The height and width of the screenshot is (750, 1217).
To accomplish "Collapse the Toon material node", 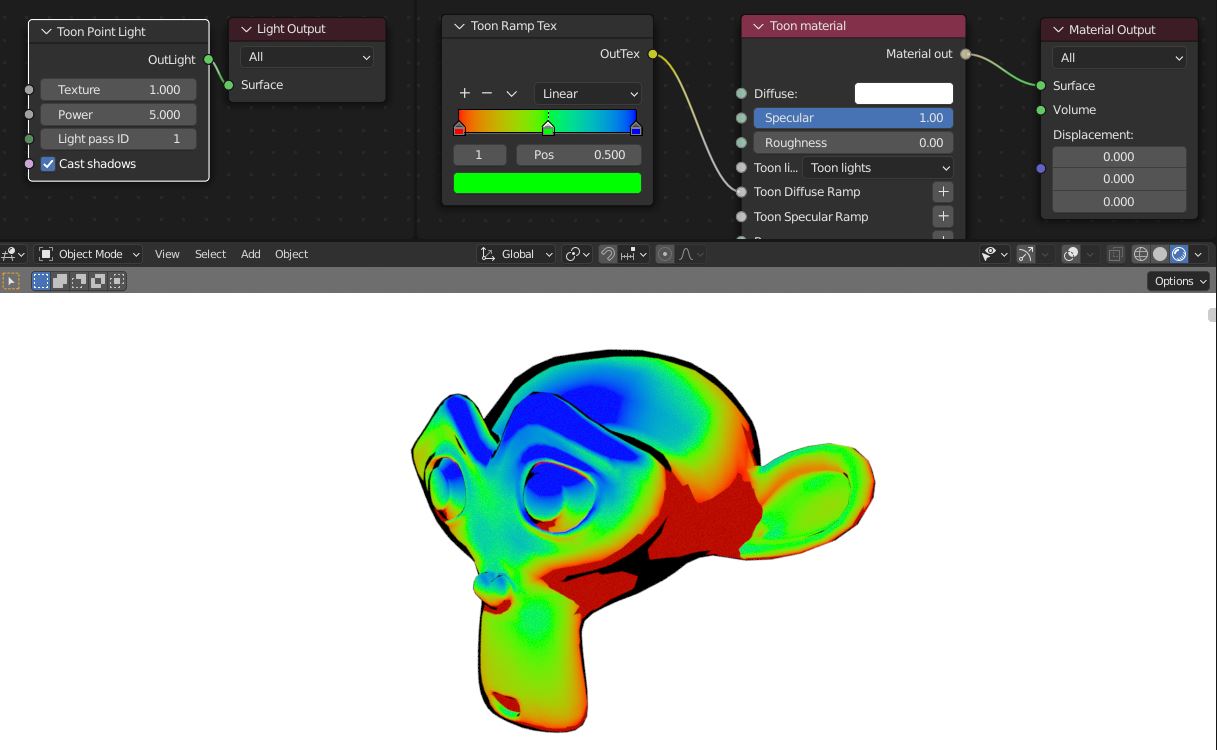I will pos(759,26).
